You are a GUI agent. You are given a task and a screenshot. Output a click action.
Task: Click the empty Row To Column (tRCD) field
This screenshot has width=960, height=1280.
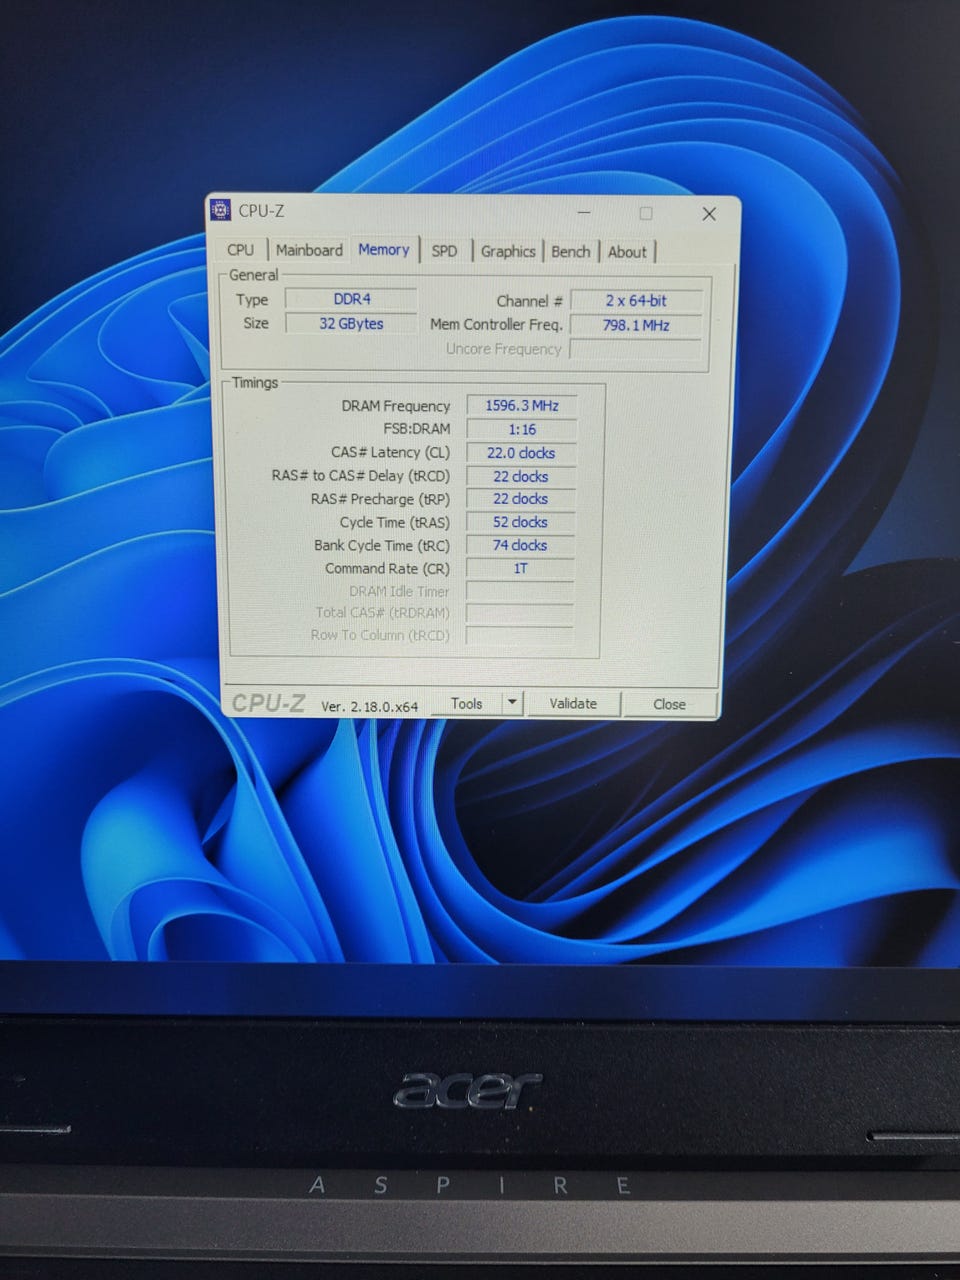pos(520,635)
